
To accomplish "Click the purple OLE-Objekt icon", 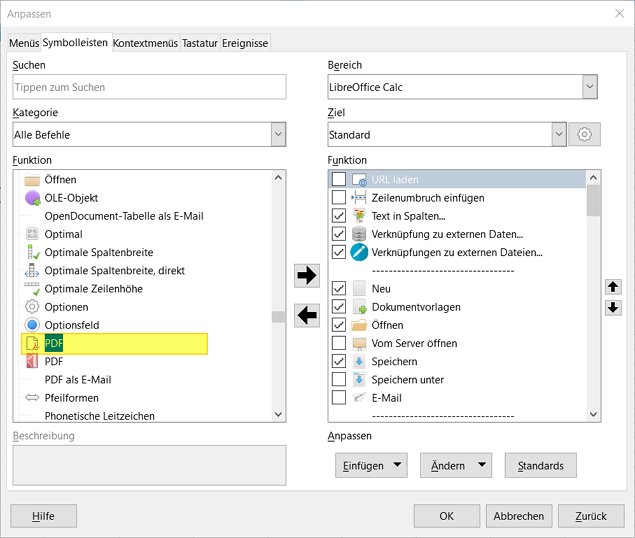I will [x=32, y=198].
